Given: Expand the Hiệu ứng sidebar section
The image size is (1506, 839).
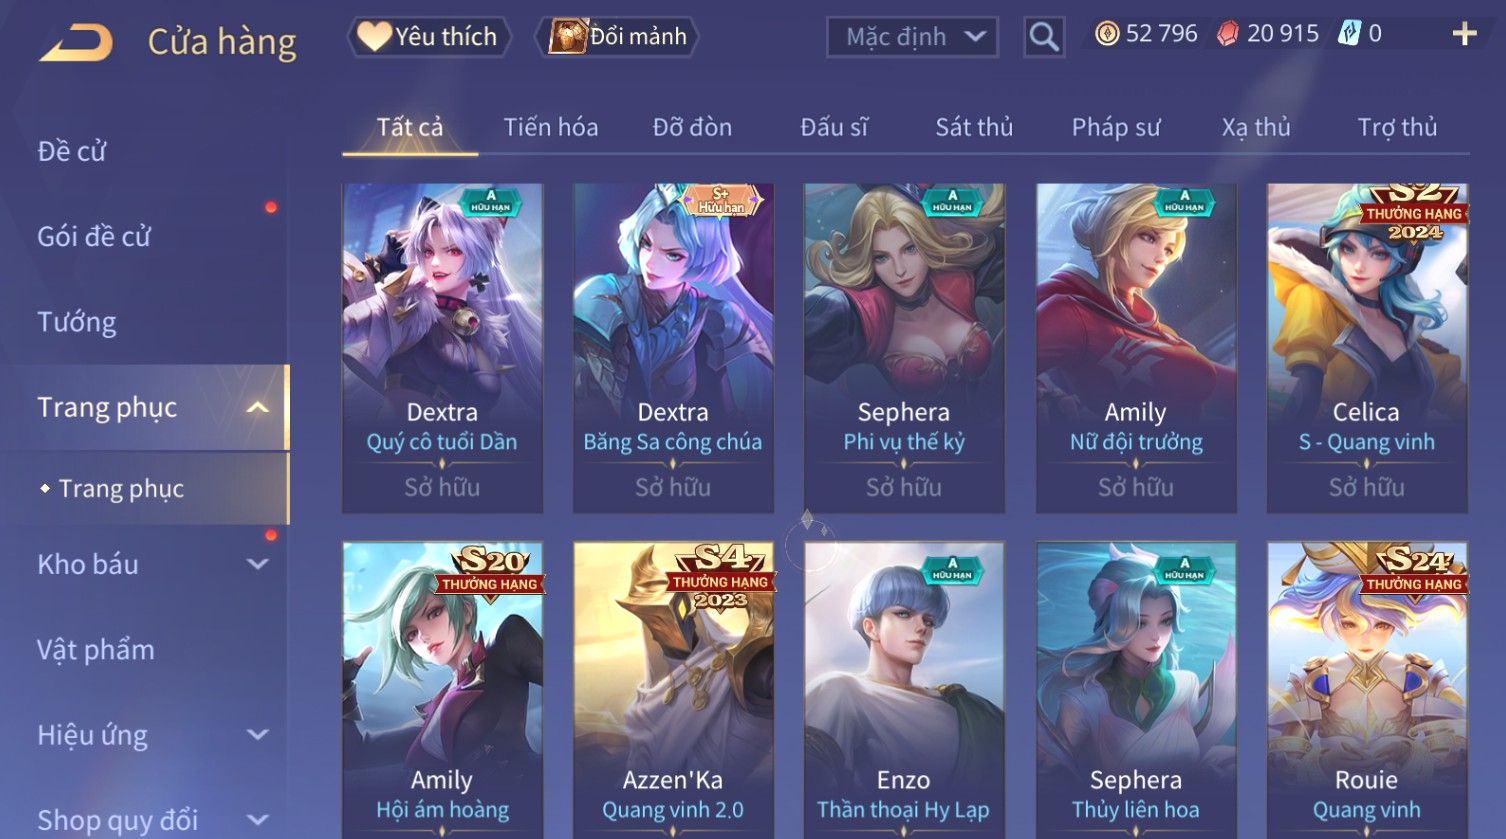Looking at the screenshot, I should (257, 735).
